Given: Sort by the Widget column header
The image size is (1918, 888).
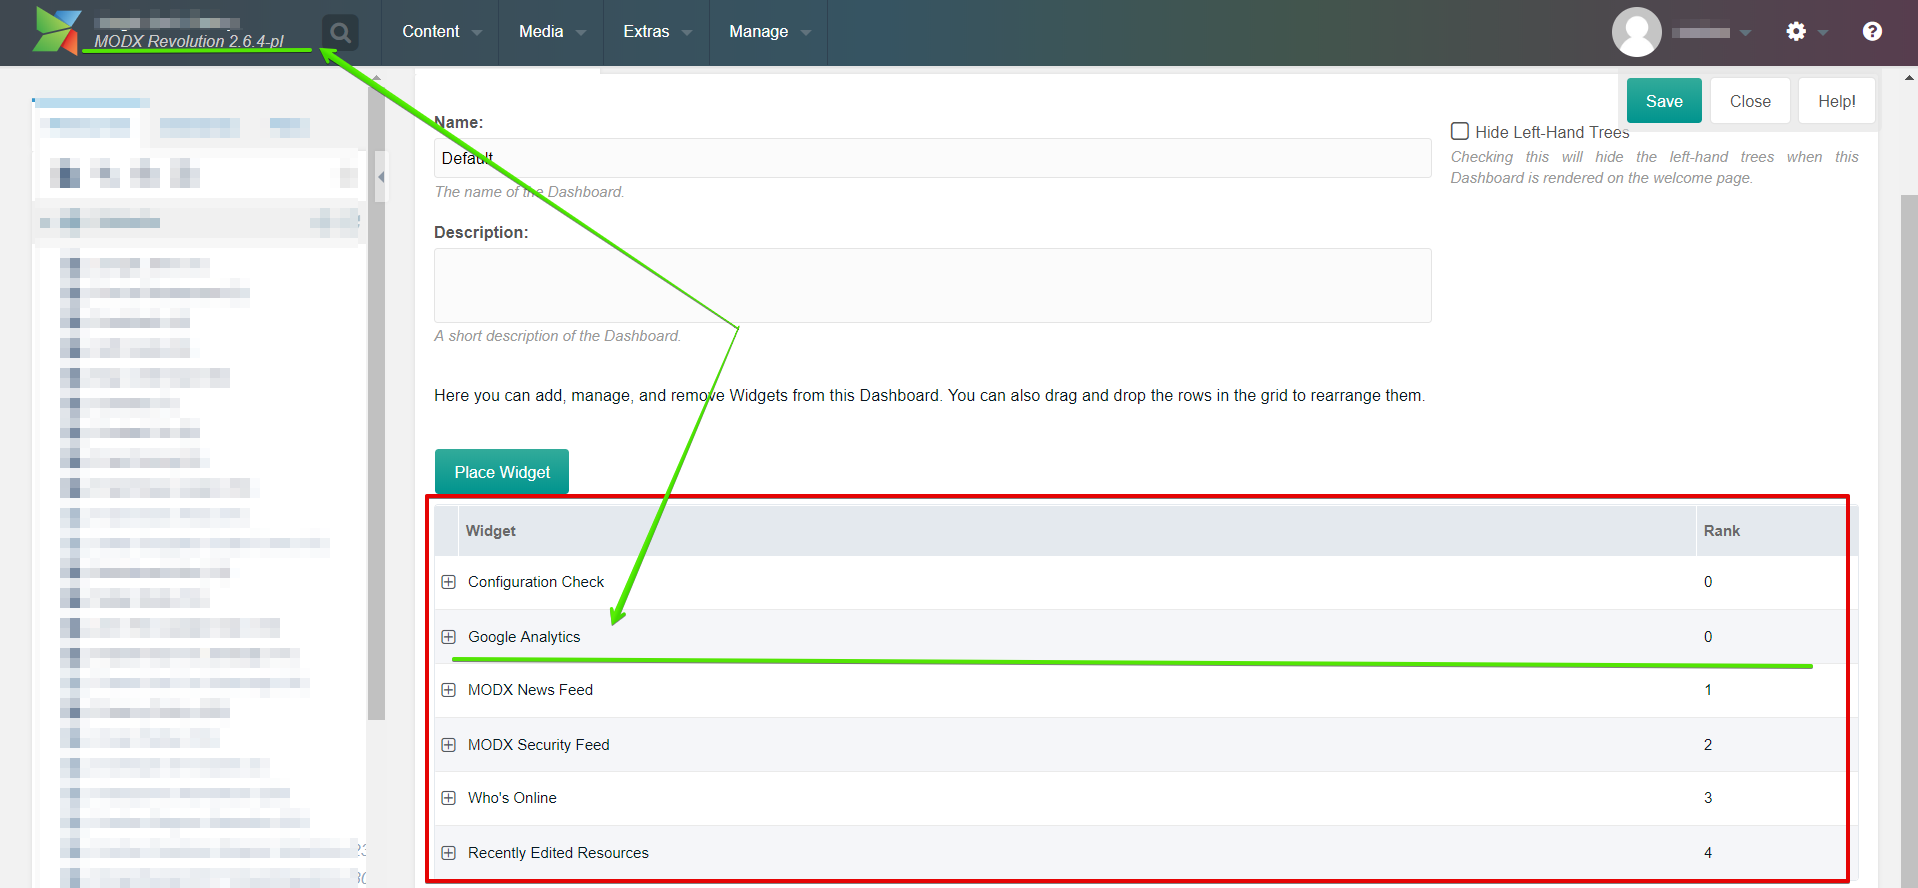Looking at the screenshot, I should (x=1076, y=531).
